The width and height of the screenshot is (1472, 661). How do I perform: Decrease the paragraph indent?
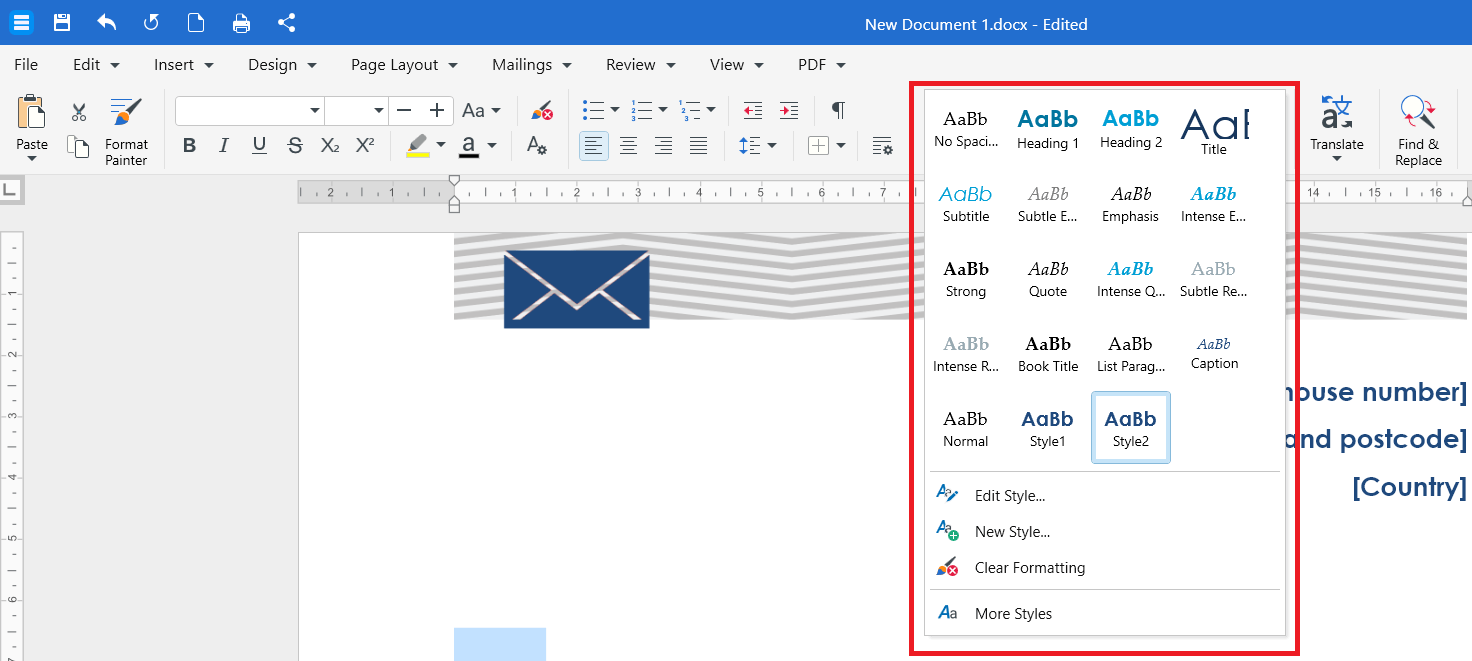tap(753, 110)
